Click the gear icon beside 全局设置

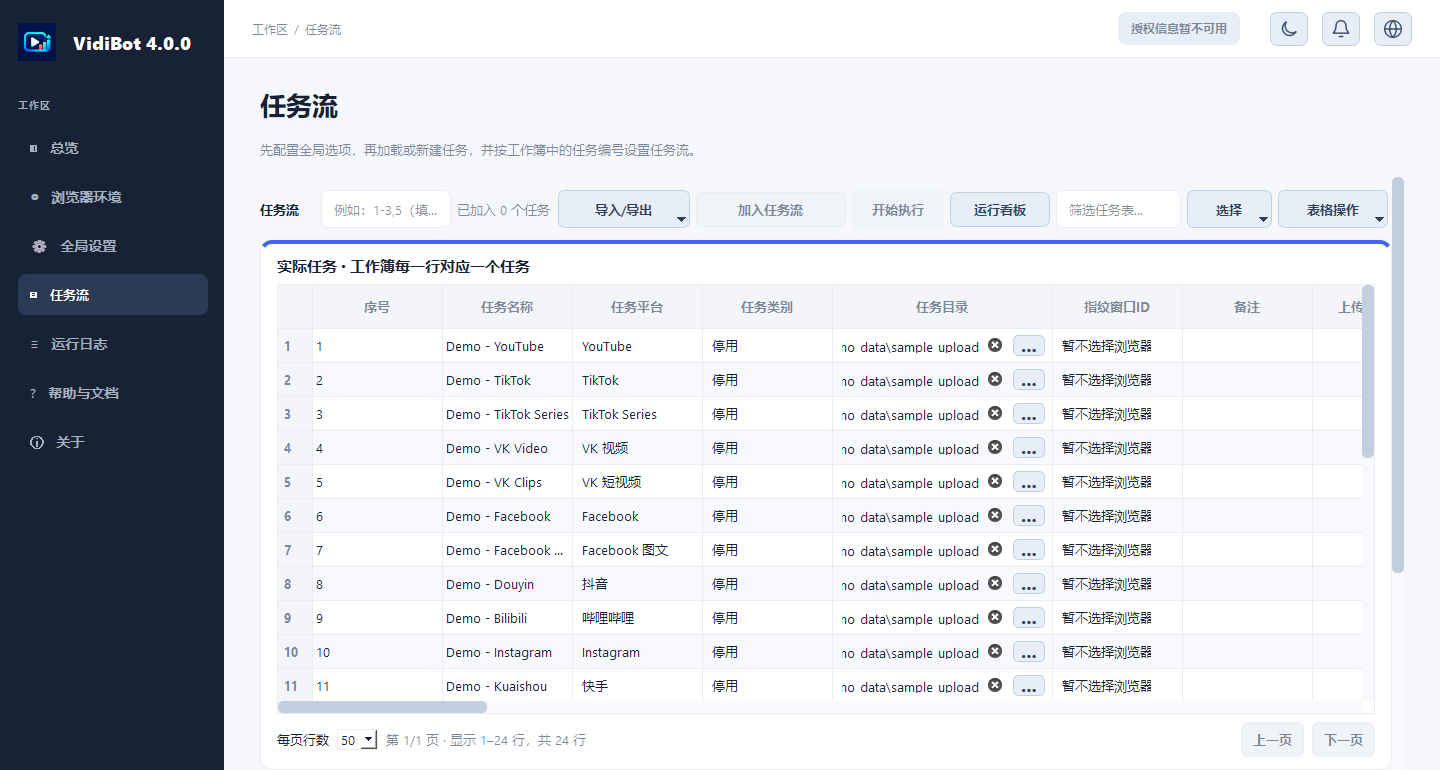[39, 246]
